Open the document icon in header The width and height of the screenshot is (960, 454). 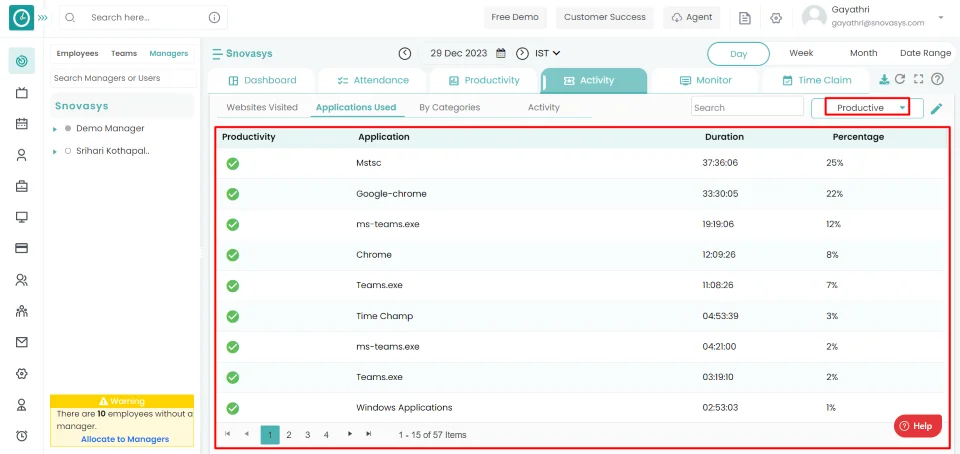744,18
